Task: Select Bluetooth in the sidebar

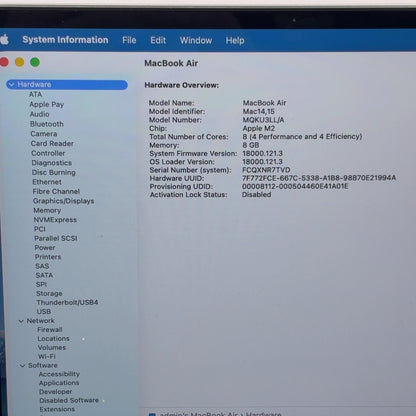Action: 47,124
